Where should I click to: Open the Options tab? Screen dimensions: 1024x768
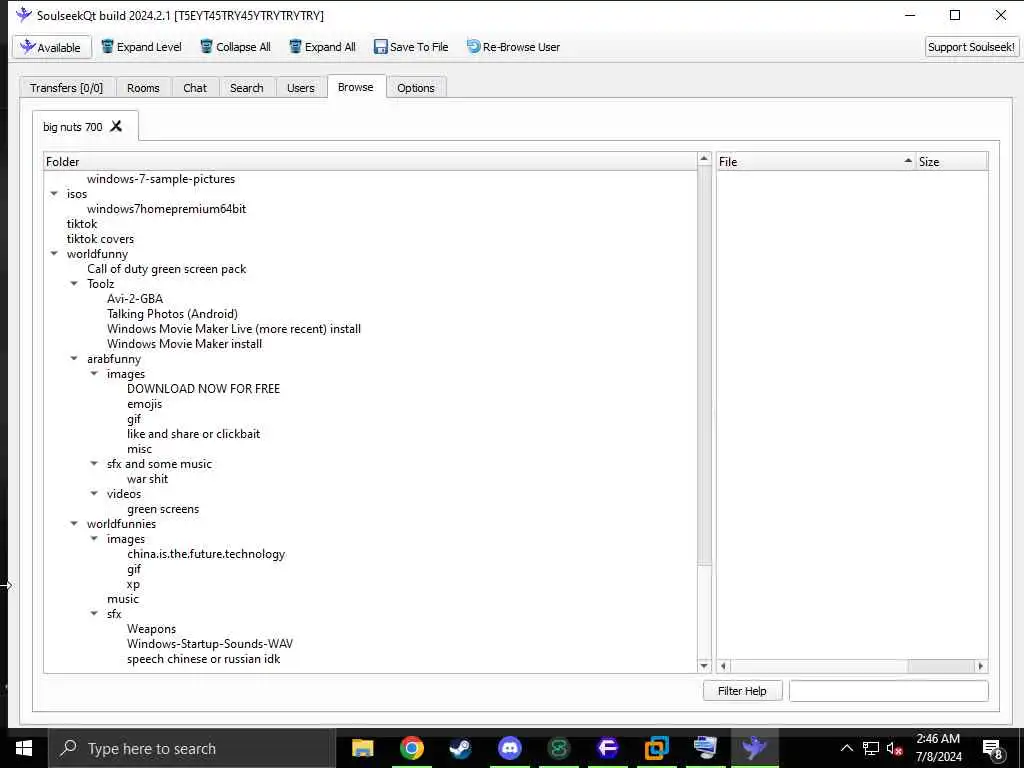pos(415,88)
